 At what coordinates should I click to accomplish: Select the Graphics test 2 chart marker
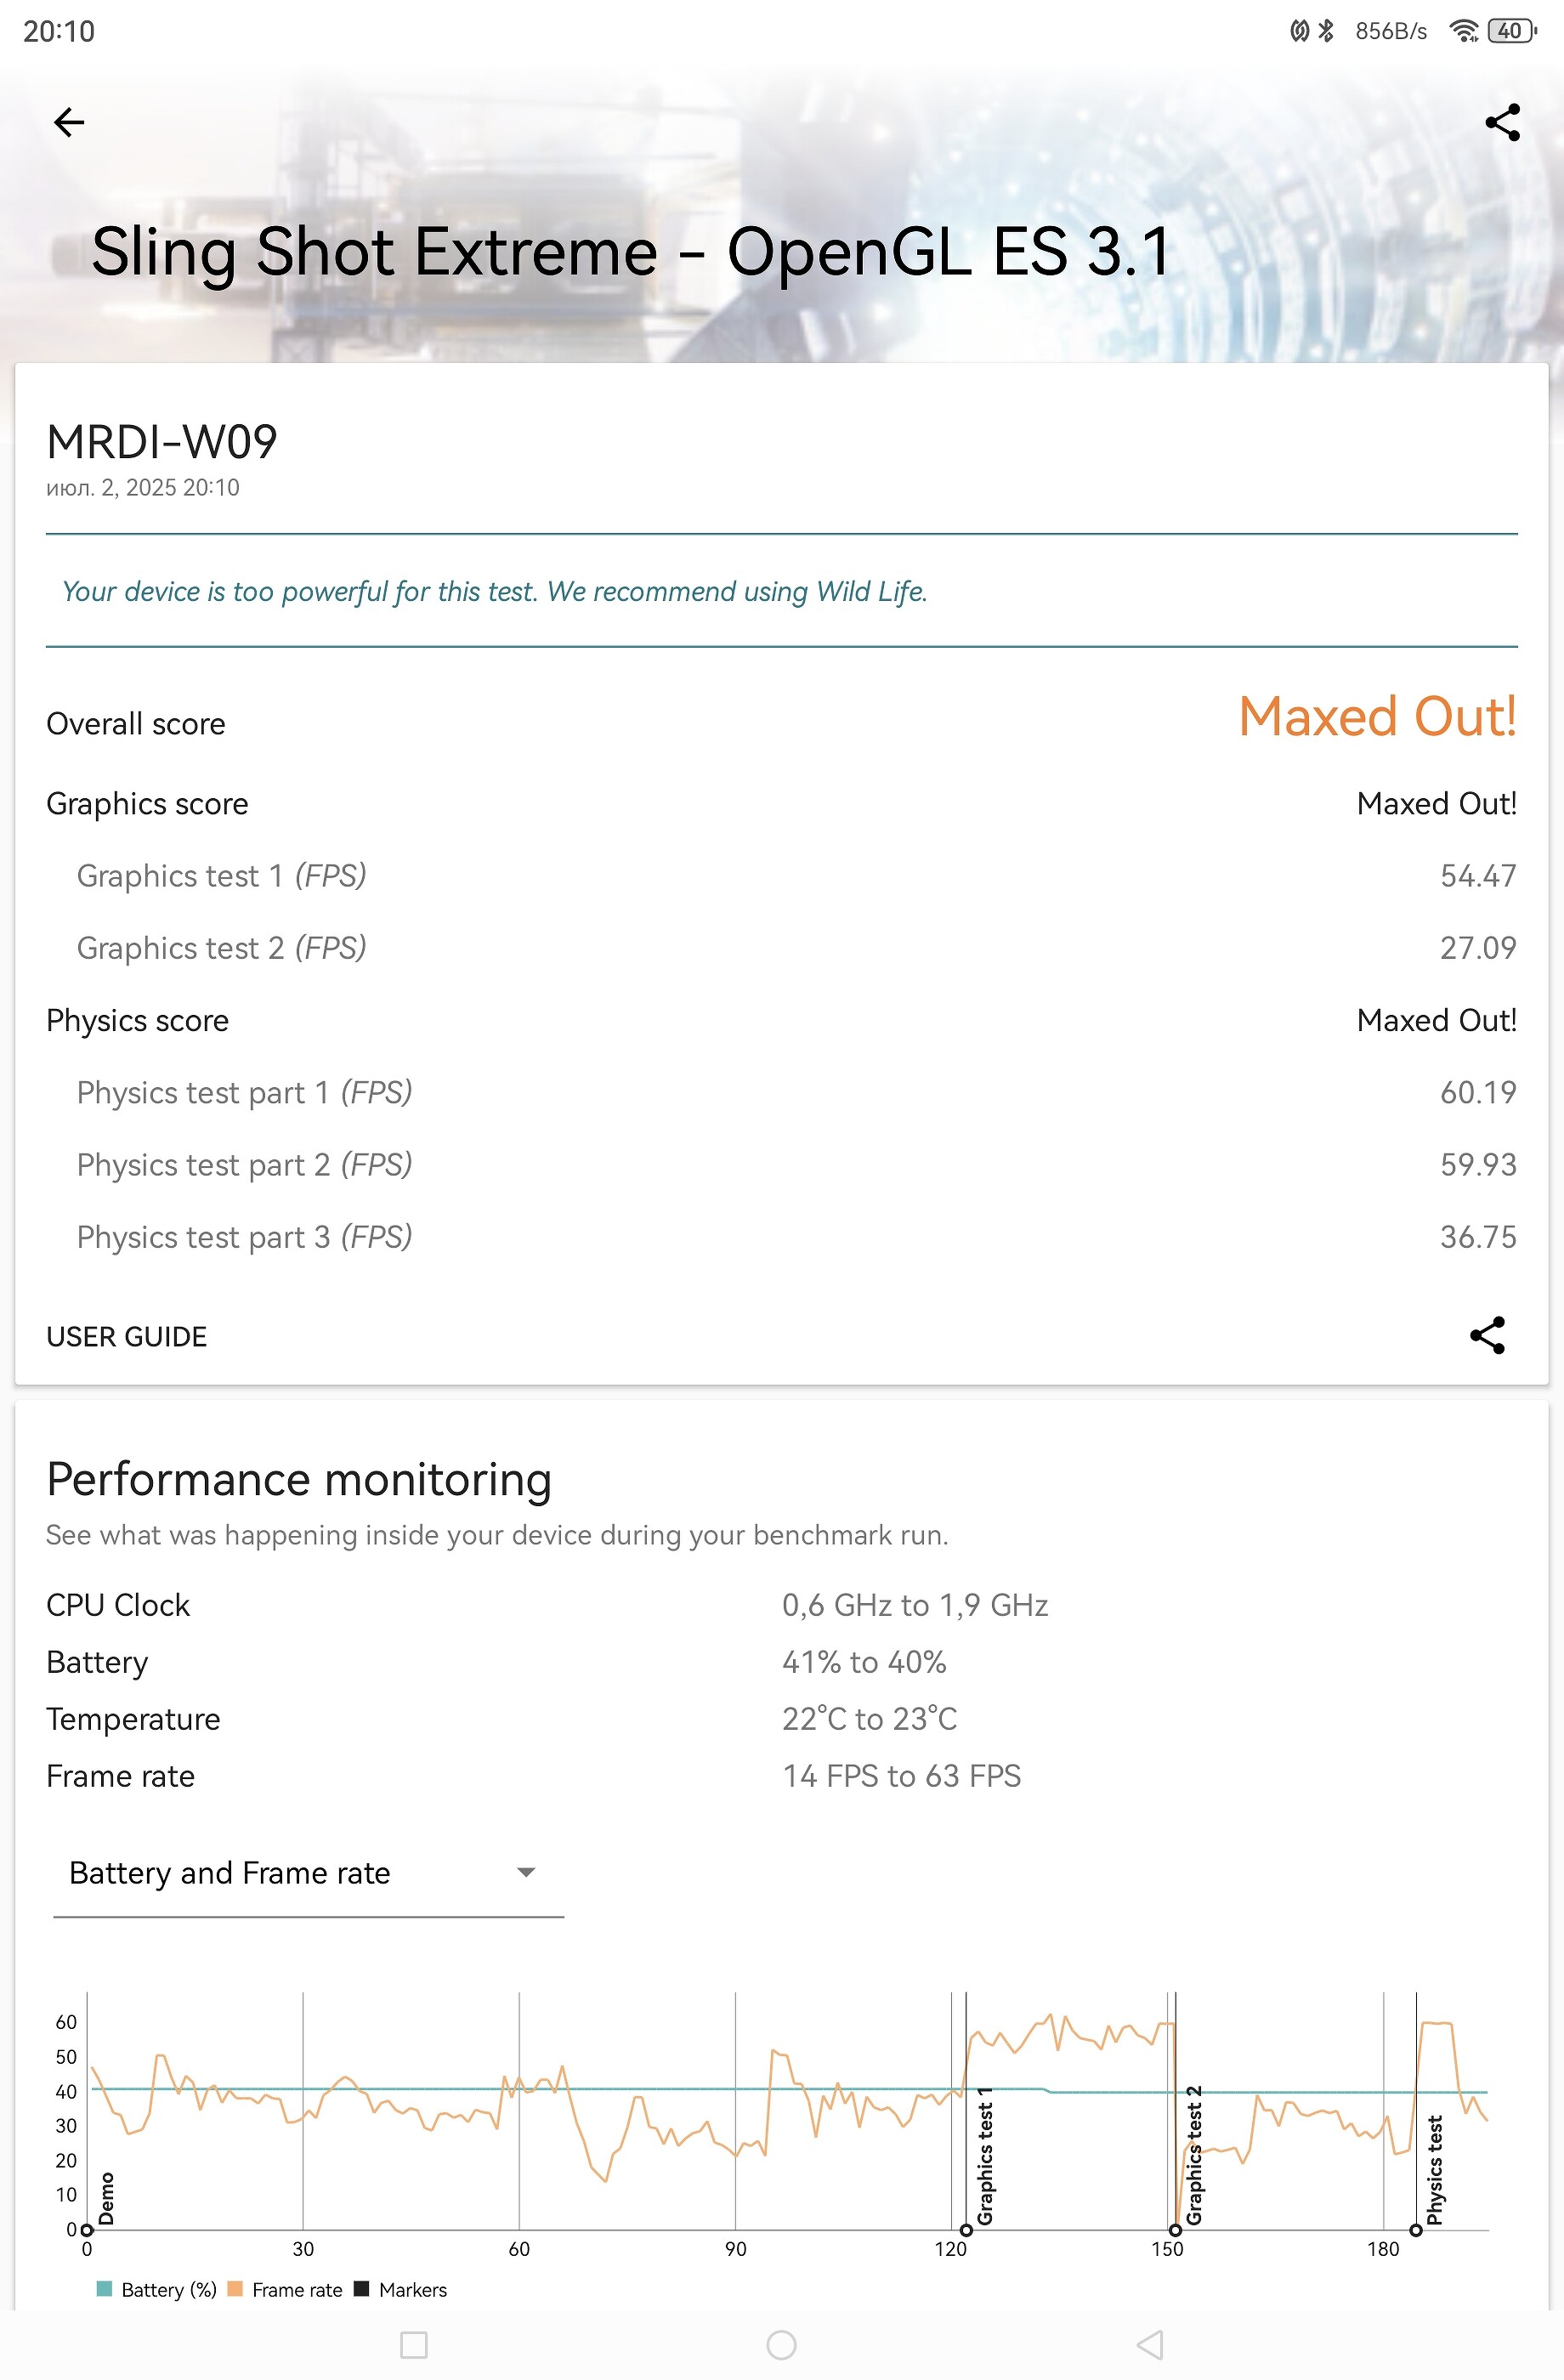(x=1175, y=2230)
